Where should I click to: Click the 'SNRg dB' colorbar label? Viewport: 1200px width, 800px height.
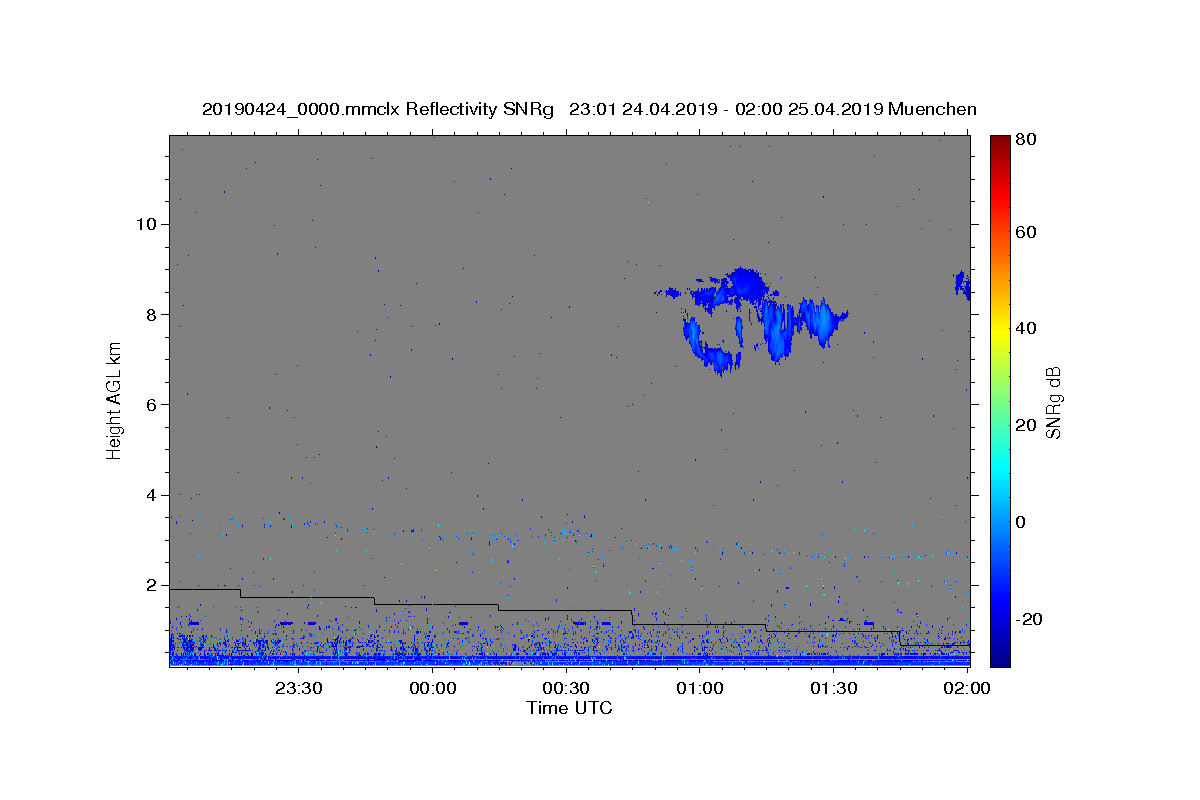1053,403
